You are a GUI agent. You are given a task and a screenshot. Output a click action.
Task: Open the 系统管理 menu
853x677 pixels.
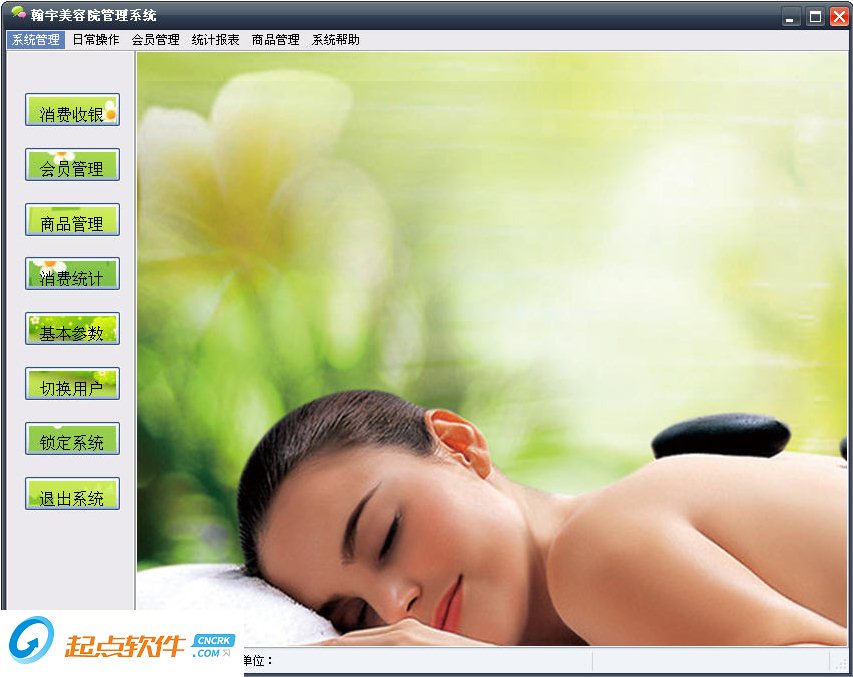pyautogui.click(x=36, y=40)
